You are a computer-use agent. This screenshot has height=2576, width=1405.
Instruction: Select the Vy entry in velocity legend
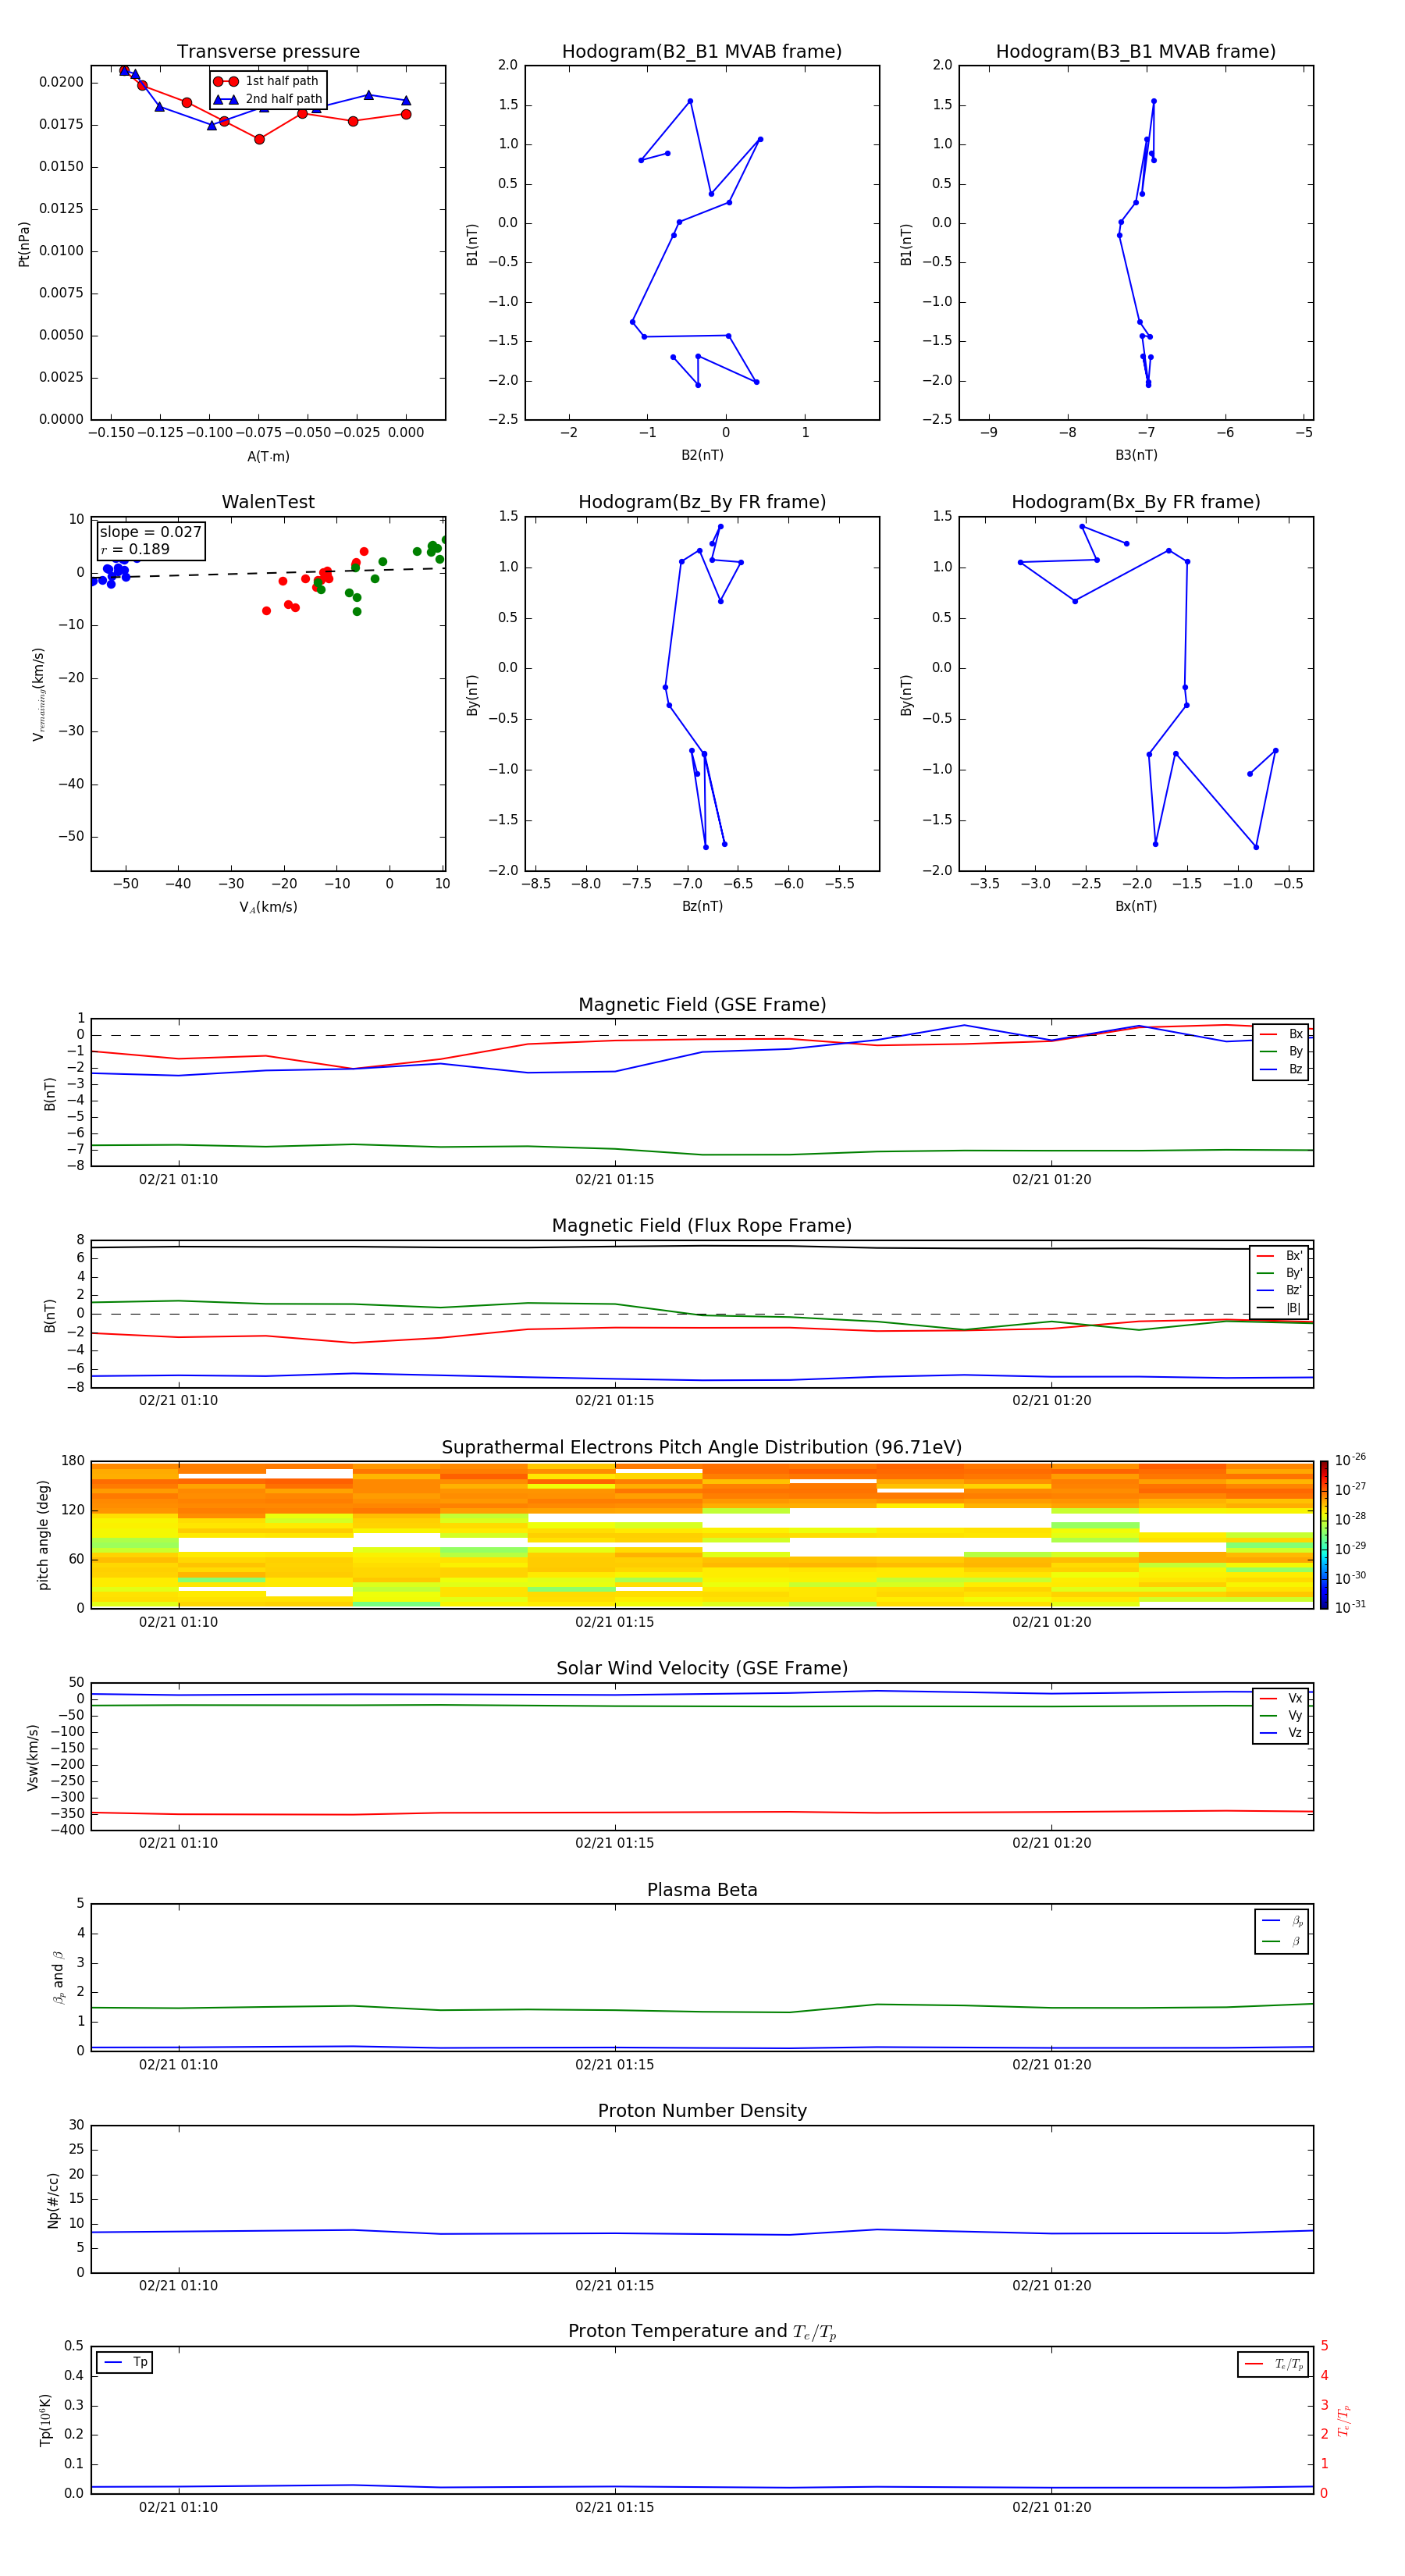(x=1281, y=1715)
